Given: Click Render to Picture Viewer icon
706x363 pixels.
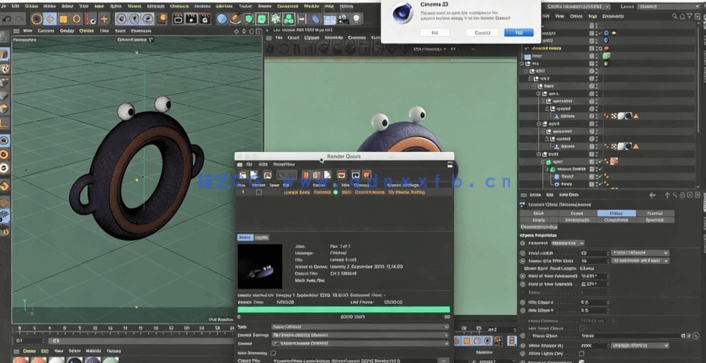Looking at the screenshot, I should coord(191,19).
